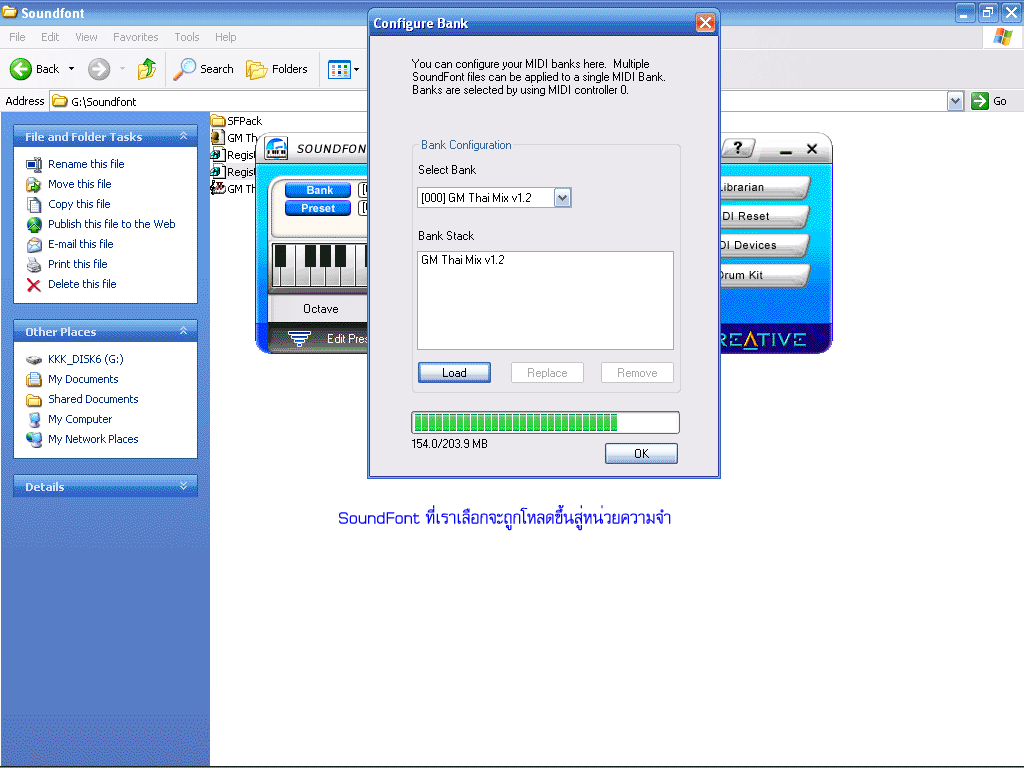1024x768 pixels.
Task: Click the My Network Places icon
Action: [34, 440]
